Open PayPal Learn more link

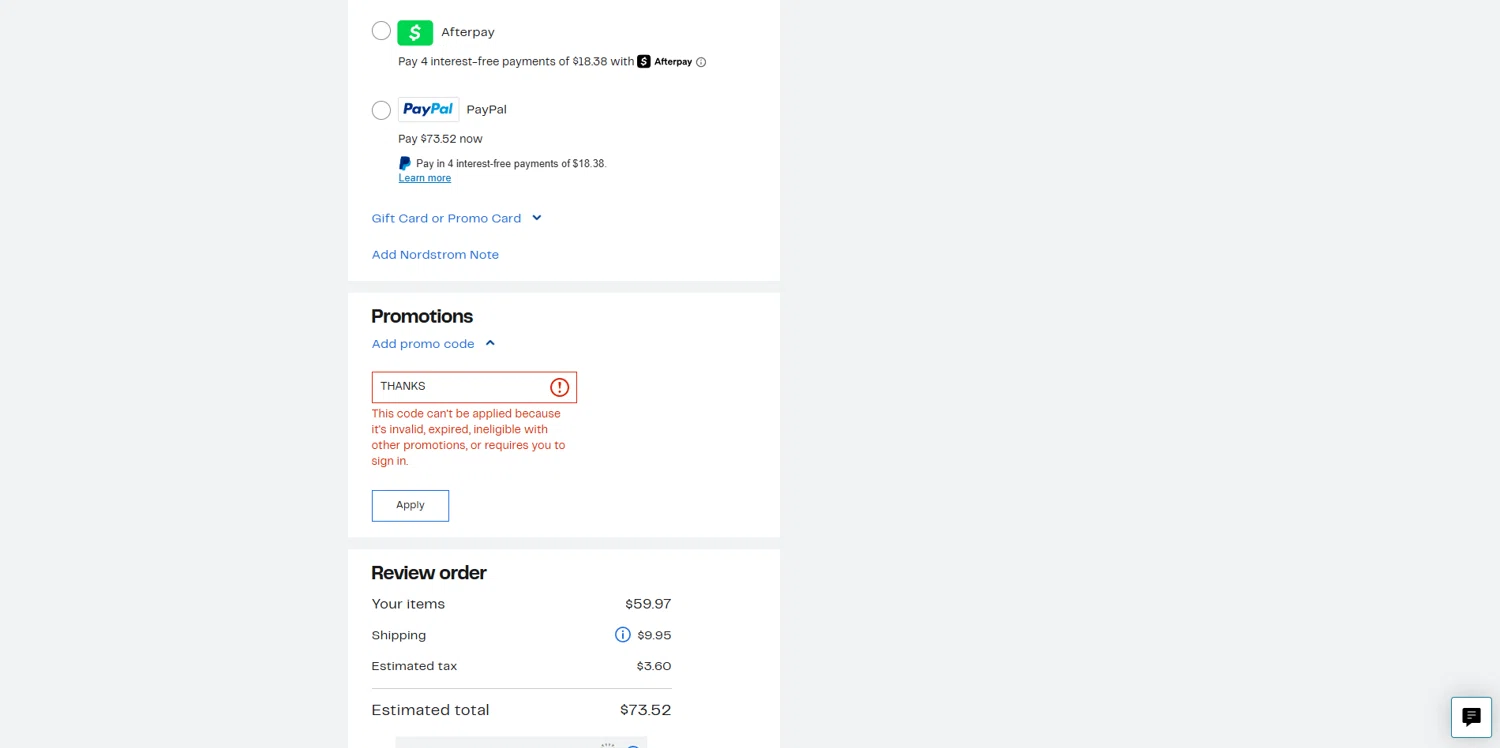pyautogui.click(x=425, y=178)
